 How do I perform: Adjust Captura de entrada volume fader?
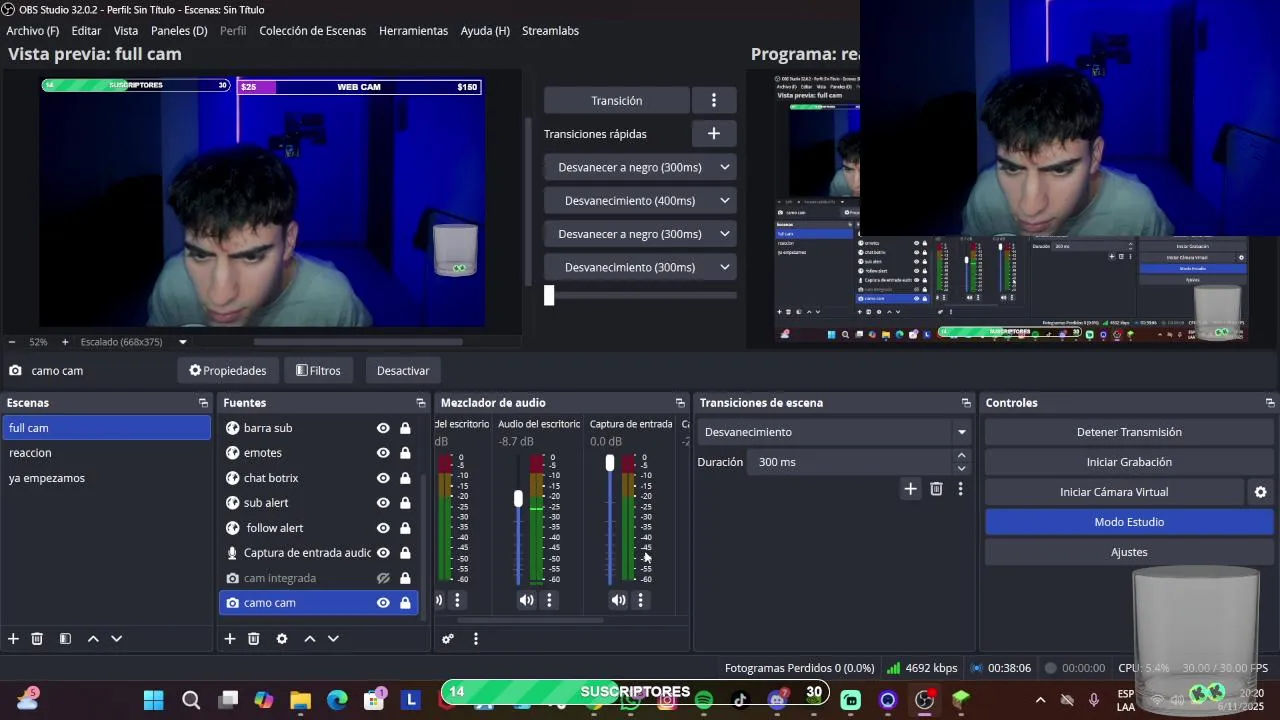(610, 463)
